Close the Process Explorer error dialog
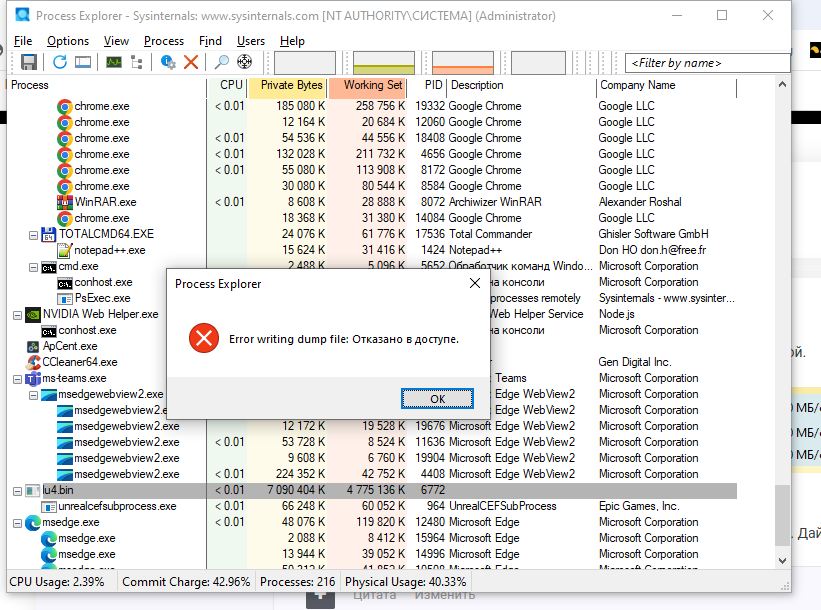The image size is (821, 610). (475, 283)
